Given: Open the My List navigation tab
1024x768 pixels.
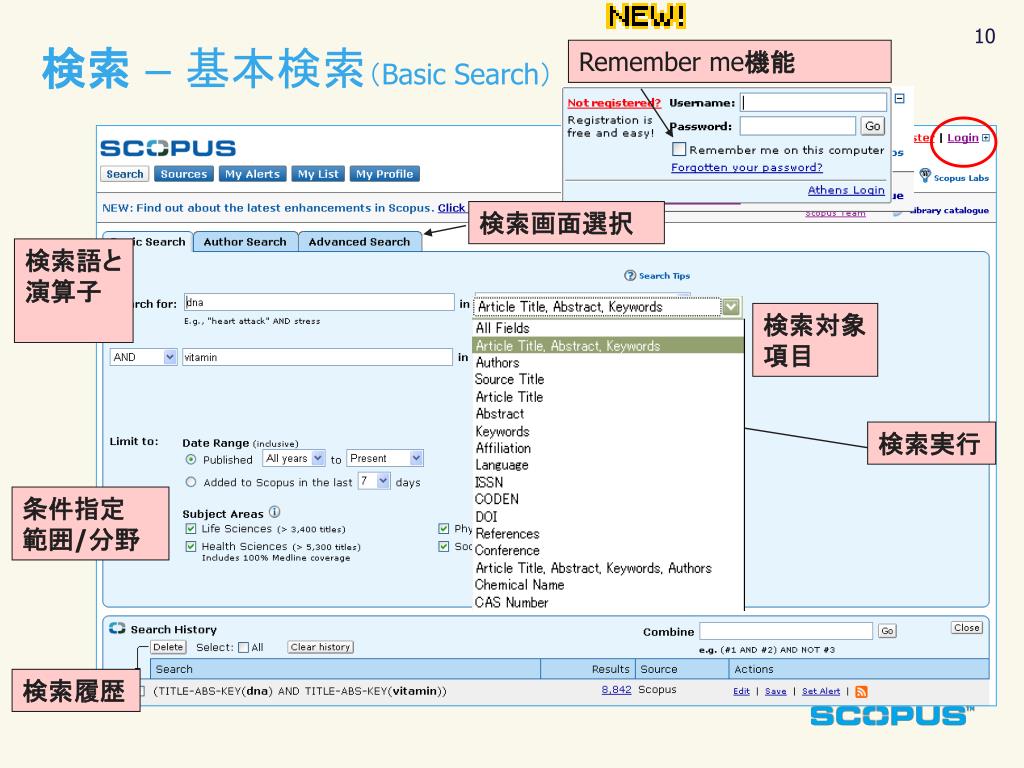Looking at the screenshot, I should 318,174.
